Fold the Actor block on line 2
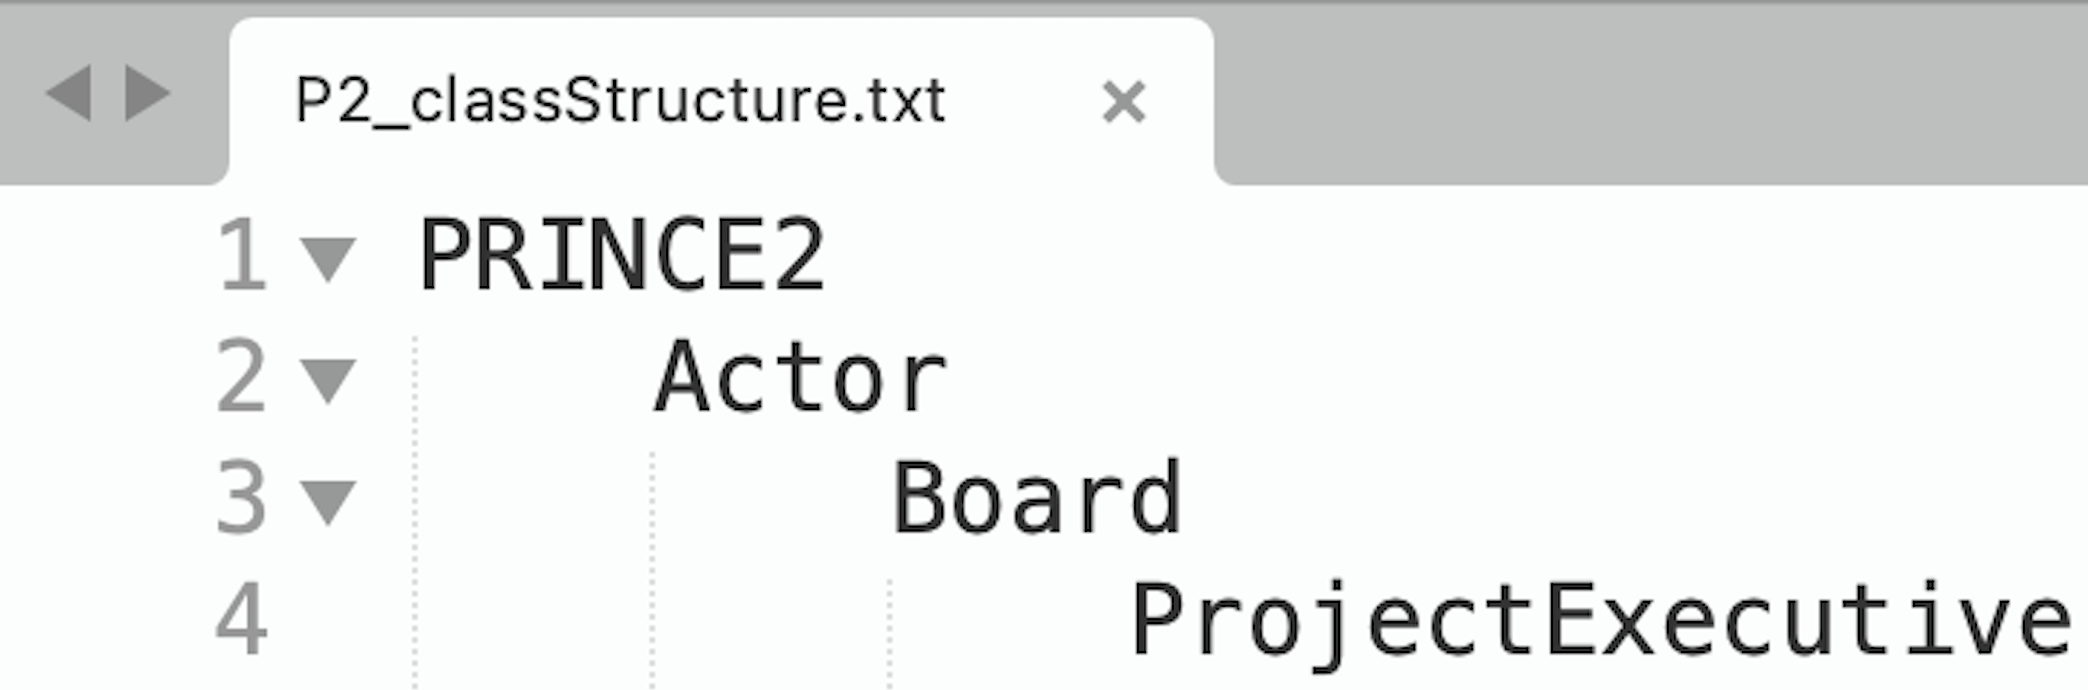This screenshot has height=690, width=2088. (328, 380)
